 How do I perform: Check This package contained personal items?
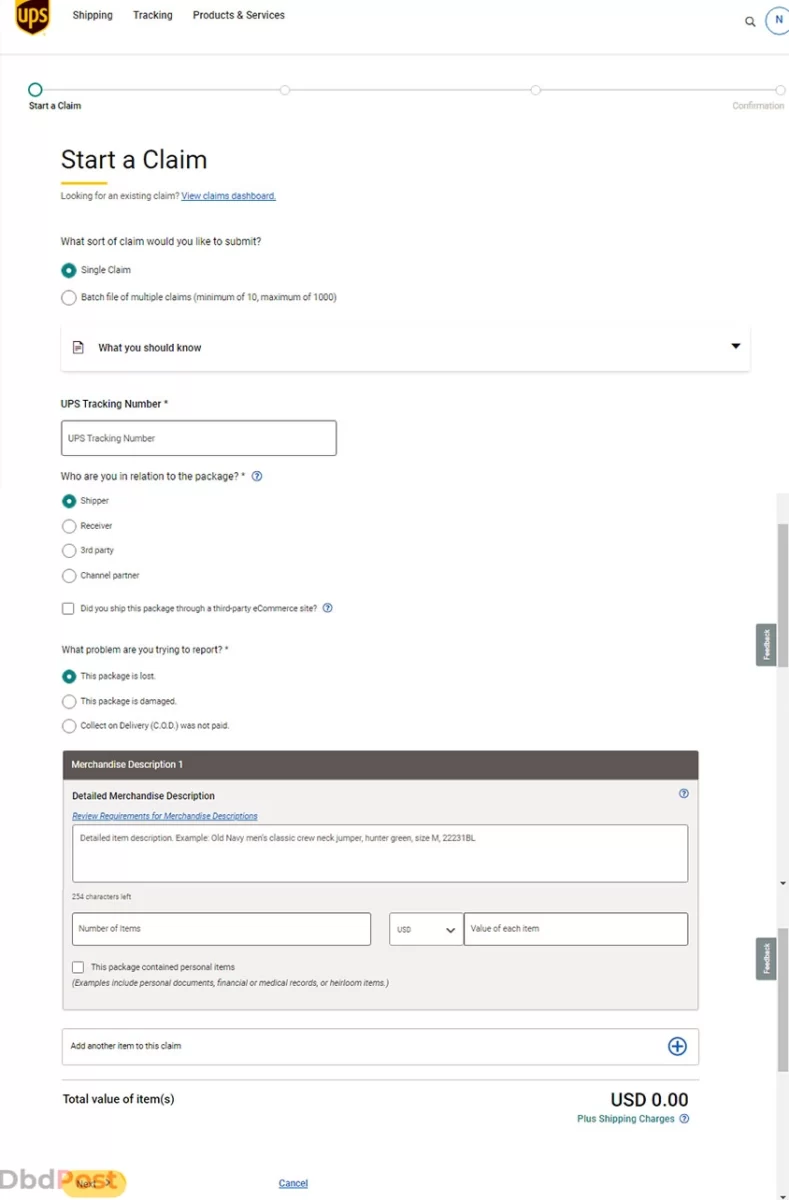point(78,967)
